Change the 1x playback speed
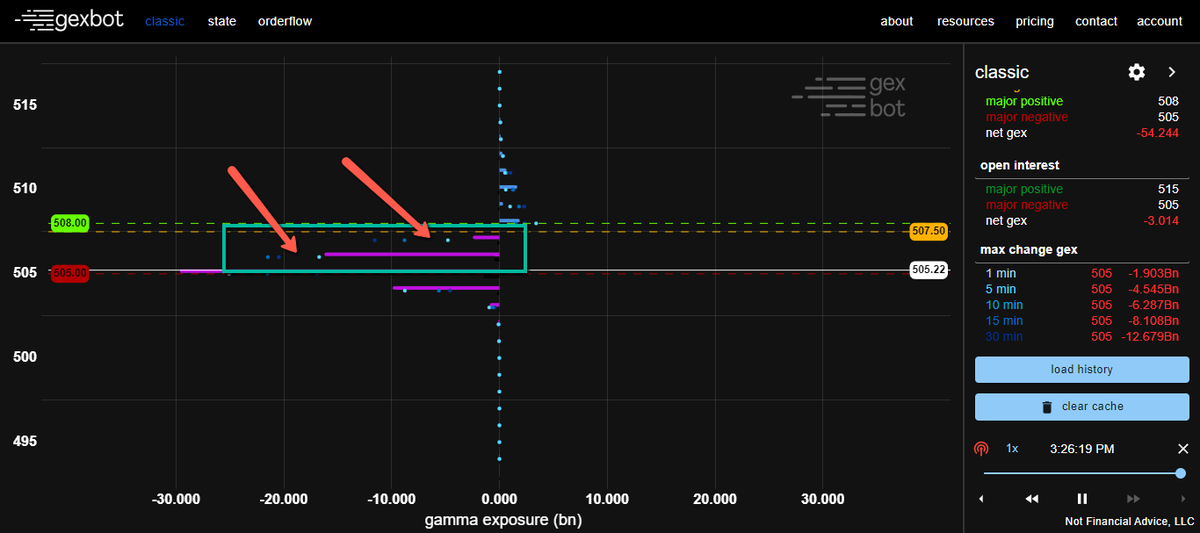Viewport: 1200px width, 533px height. click(1012, 449)
